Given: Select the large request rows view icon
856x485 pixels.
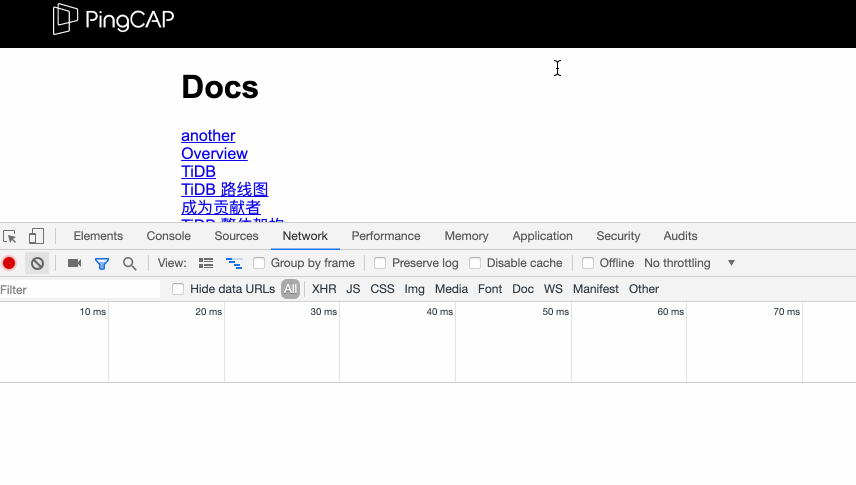Looking at the screenshot, I should click(206, 263).
